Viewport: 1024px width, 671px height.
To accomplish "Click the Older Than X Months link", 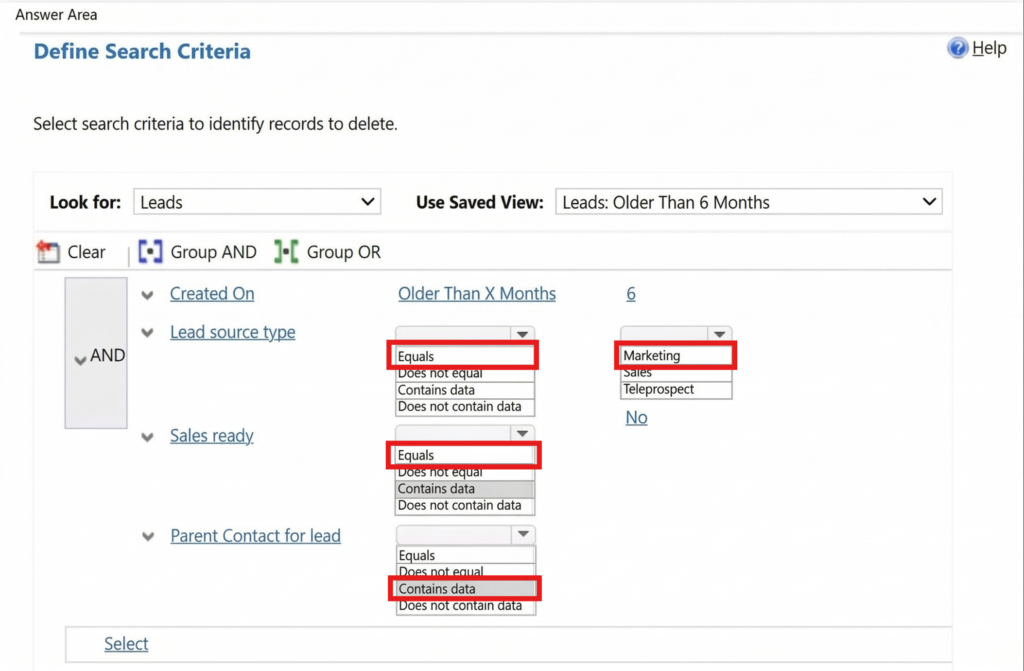I will pyautogui.click(x=477, y=294).
